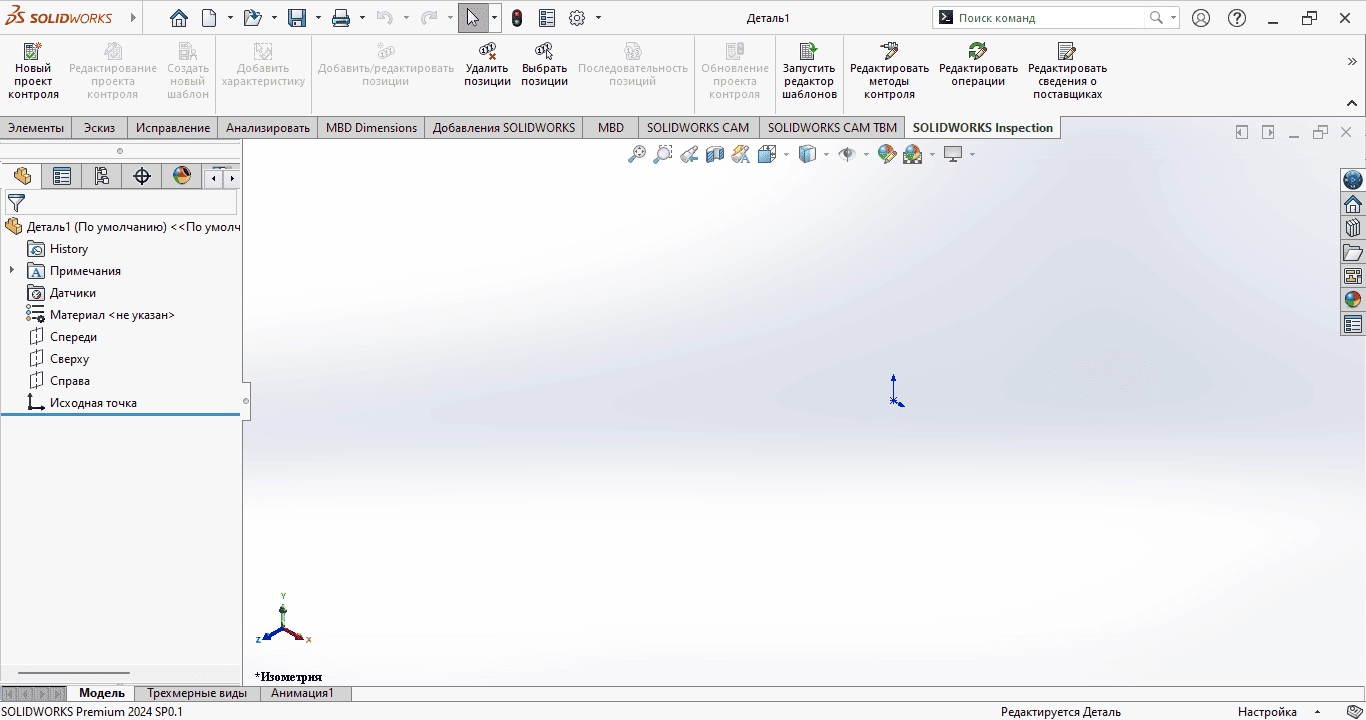Viewport: 1366px width, 720px height.
Task: Click the Edit Appearance color ball icon
Action: click(x=886, y=154)
